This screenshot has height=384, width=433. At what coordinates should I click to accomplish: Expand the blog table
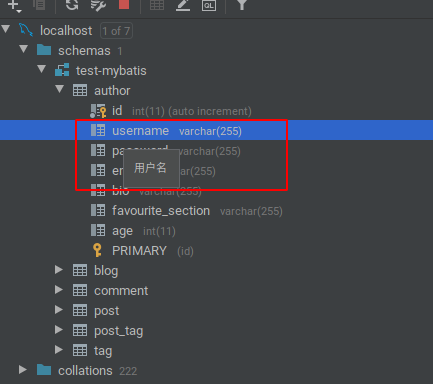[59, 269]
